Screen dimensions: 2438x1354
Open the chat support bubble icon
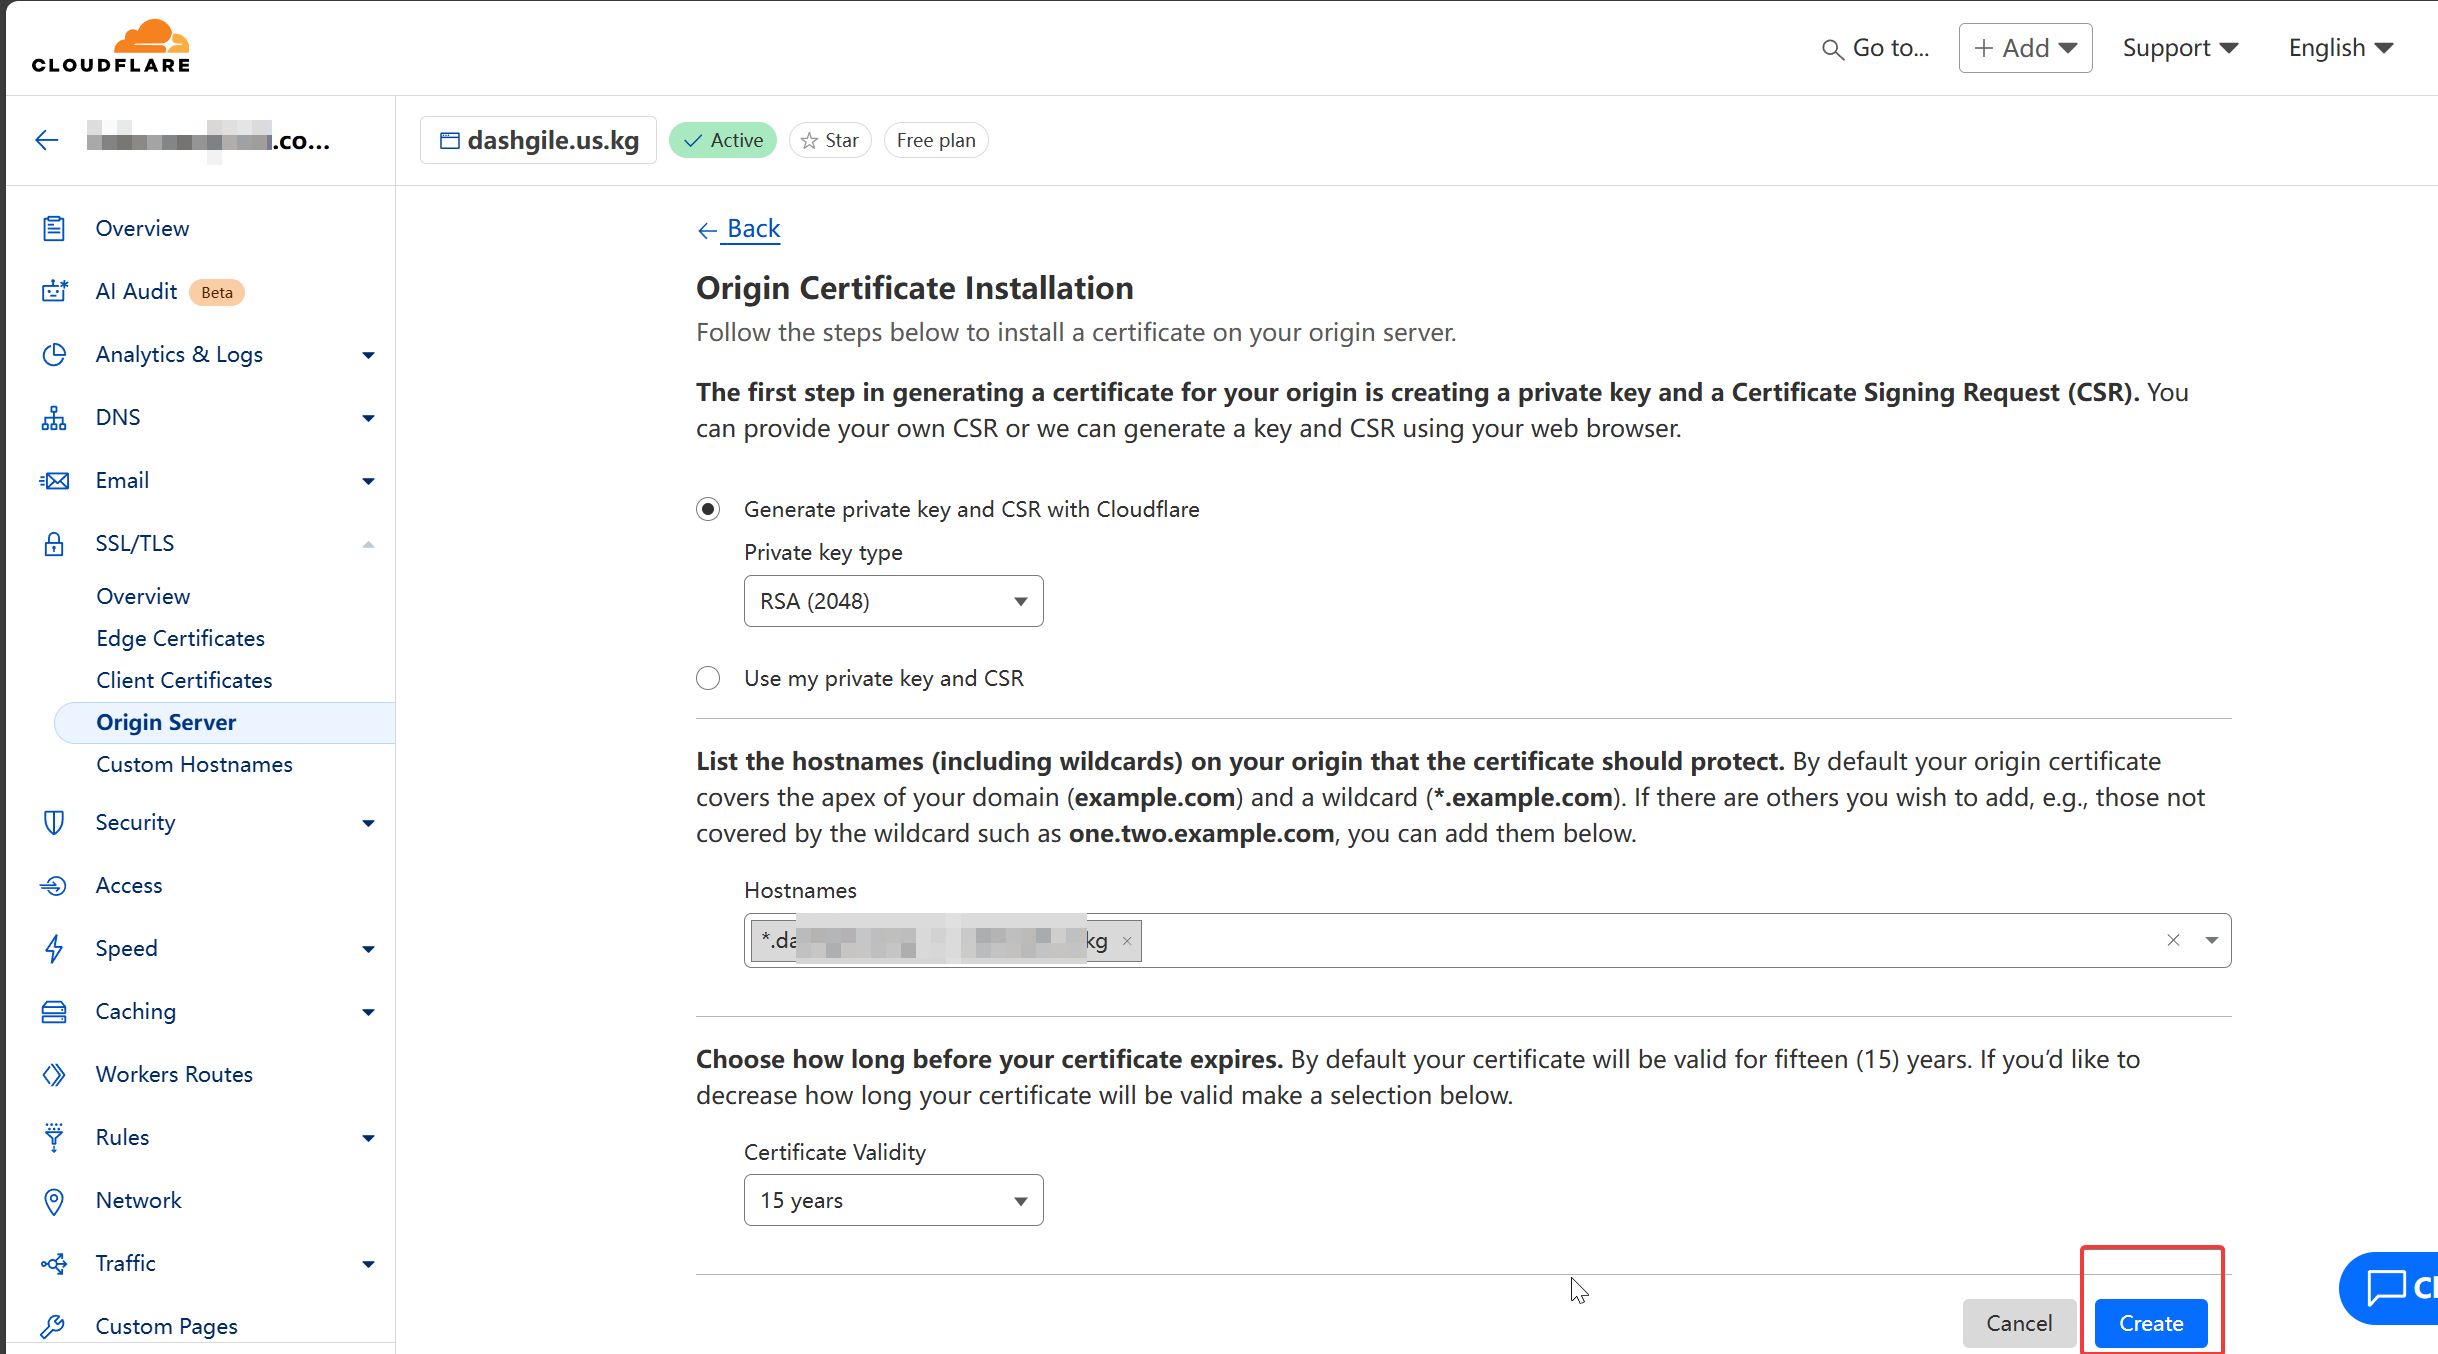(2388, 1287)
